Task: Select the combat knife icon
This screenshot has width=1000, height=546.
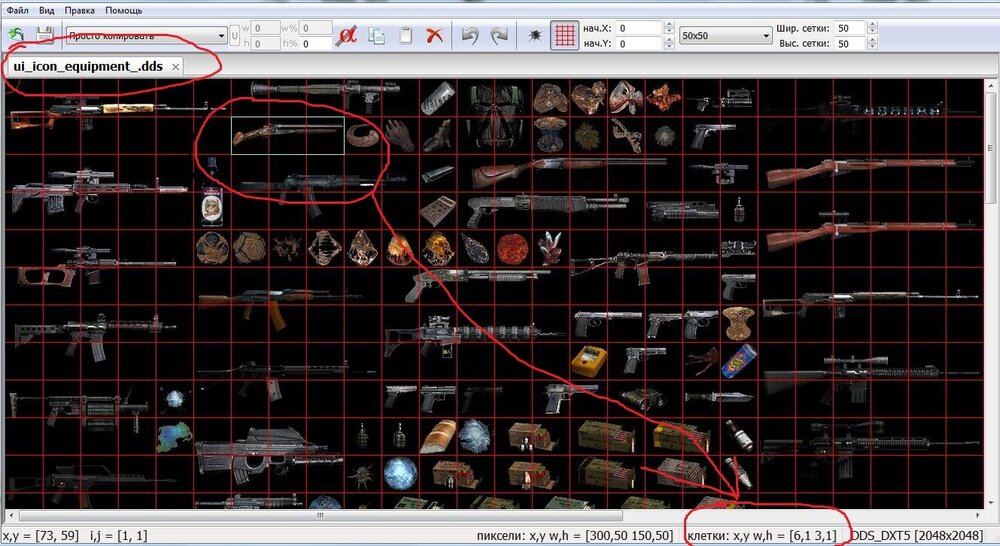Action: [x=719, y=399]
